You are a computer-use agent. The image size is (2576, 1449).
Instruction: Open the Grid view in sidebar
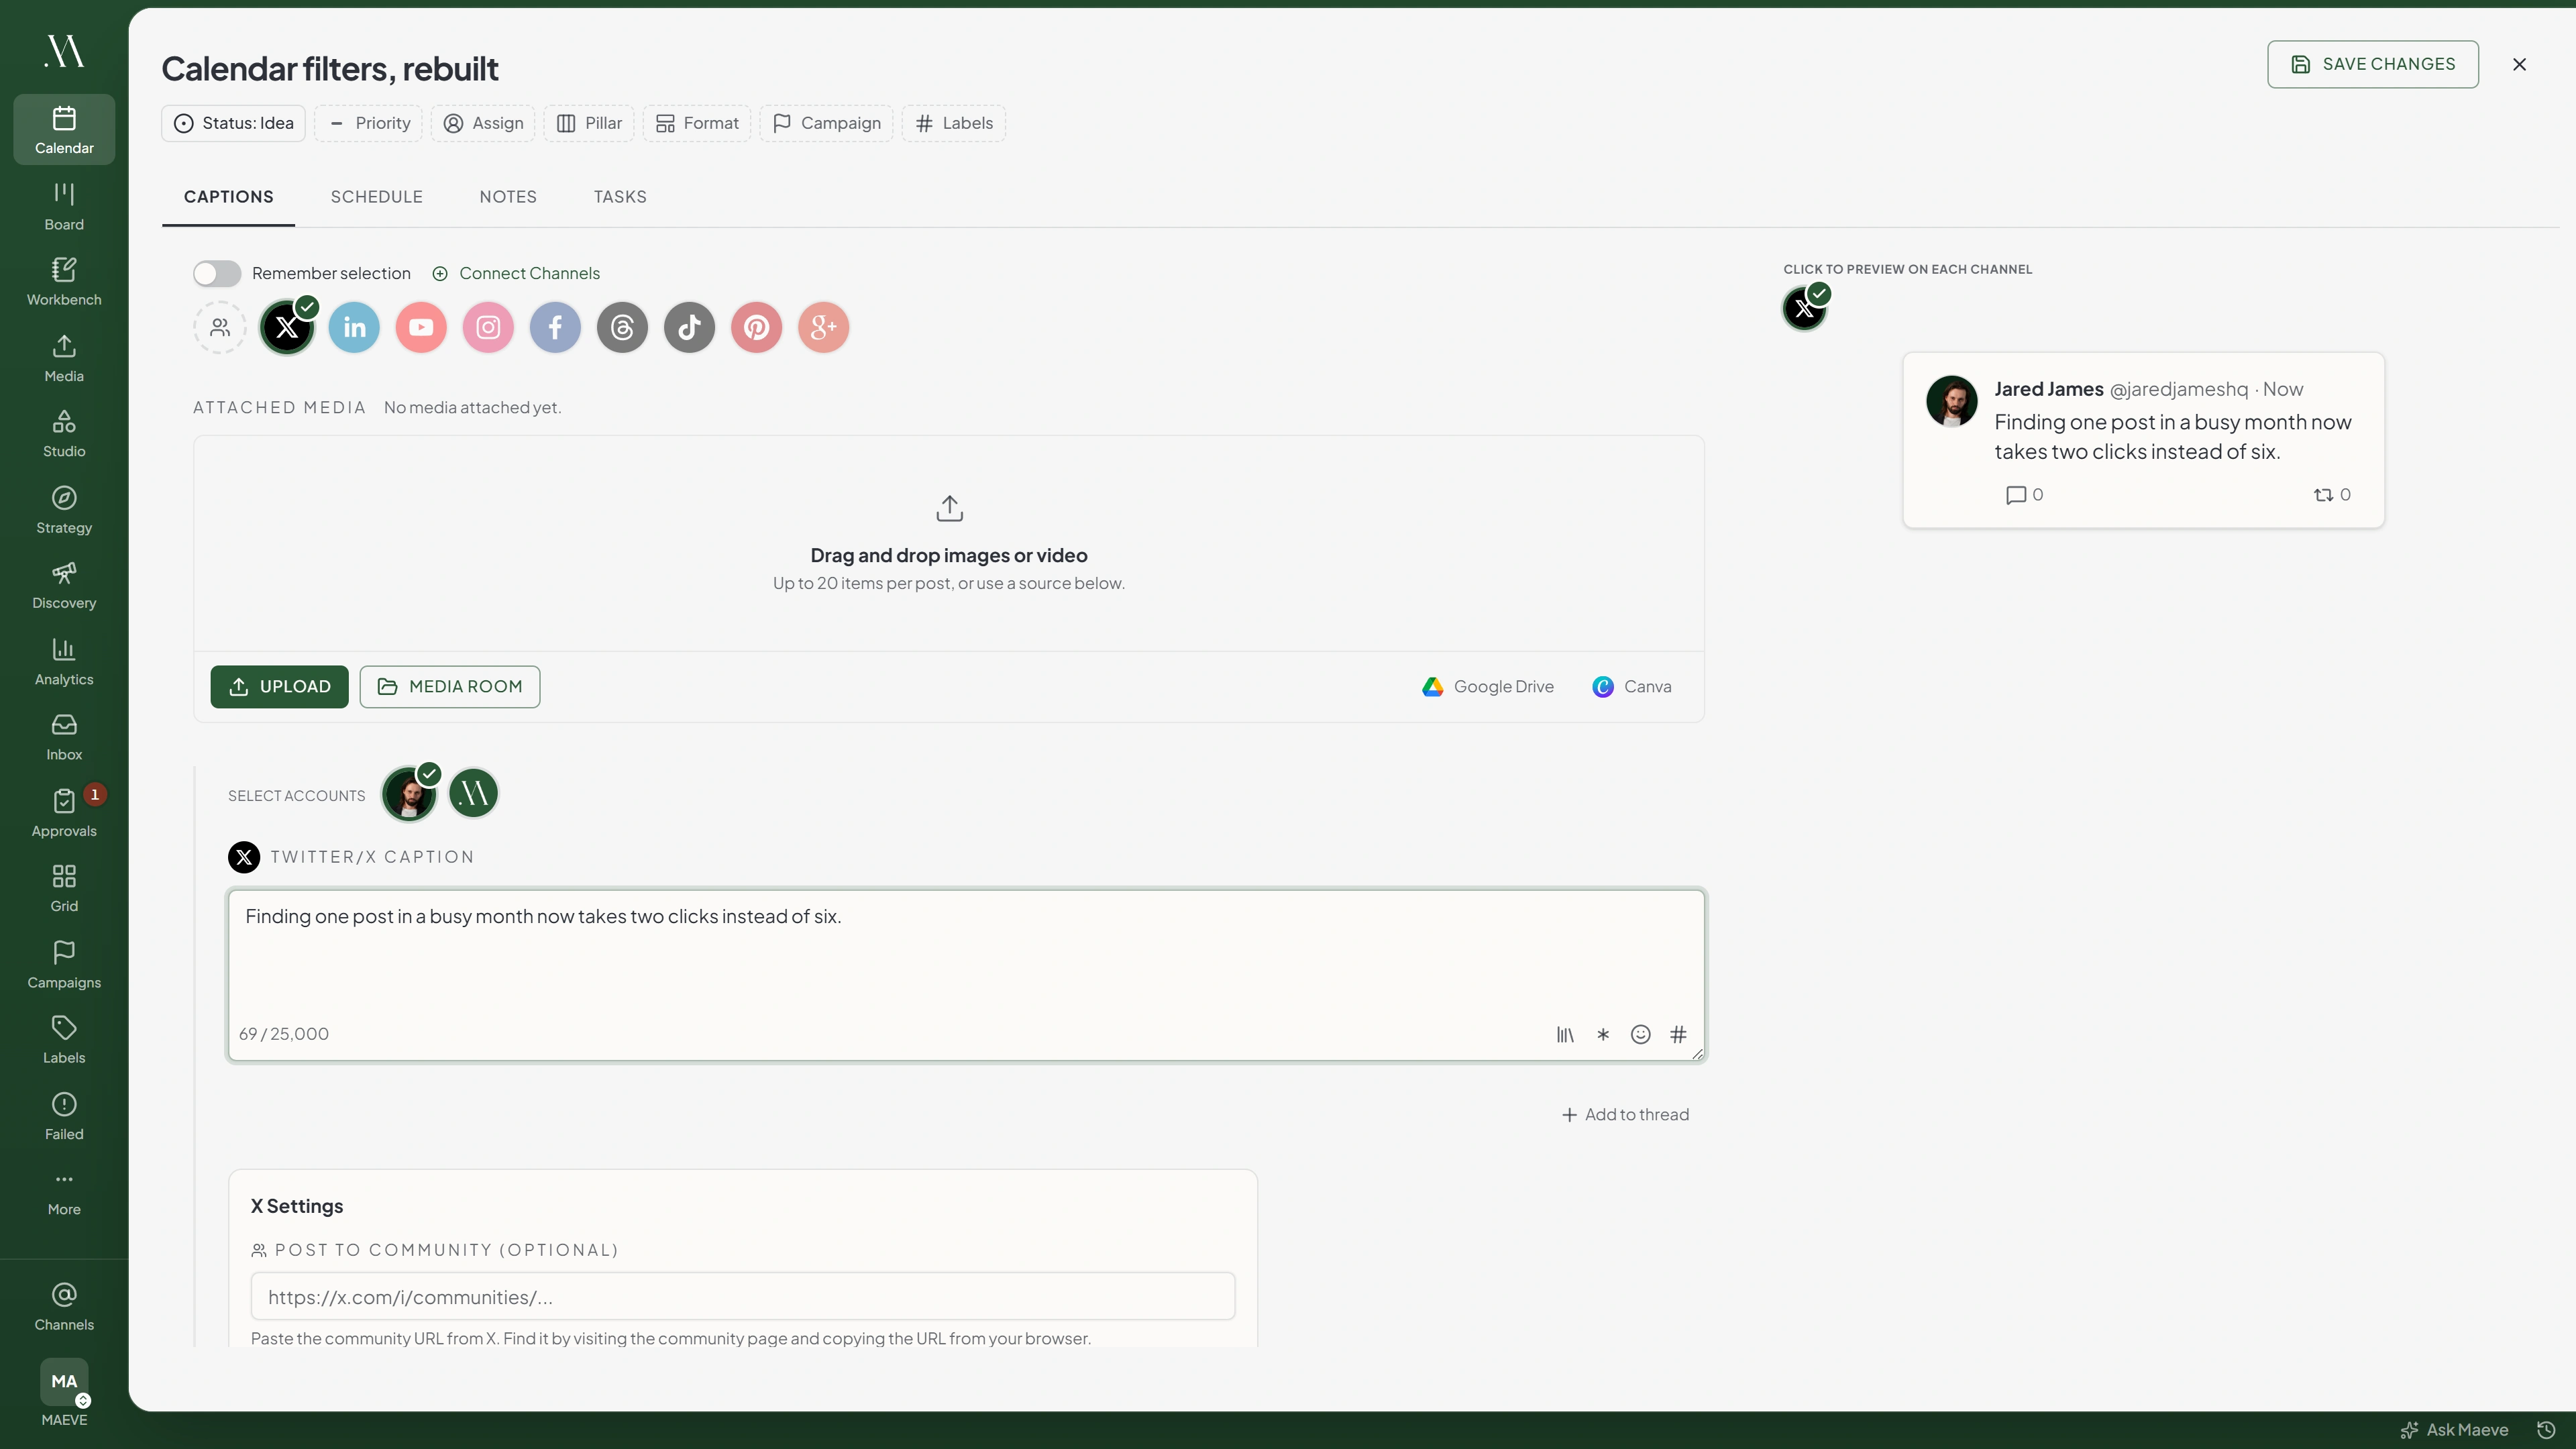pyautogui.click(x=64, y=888)
